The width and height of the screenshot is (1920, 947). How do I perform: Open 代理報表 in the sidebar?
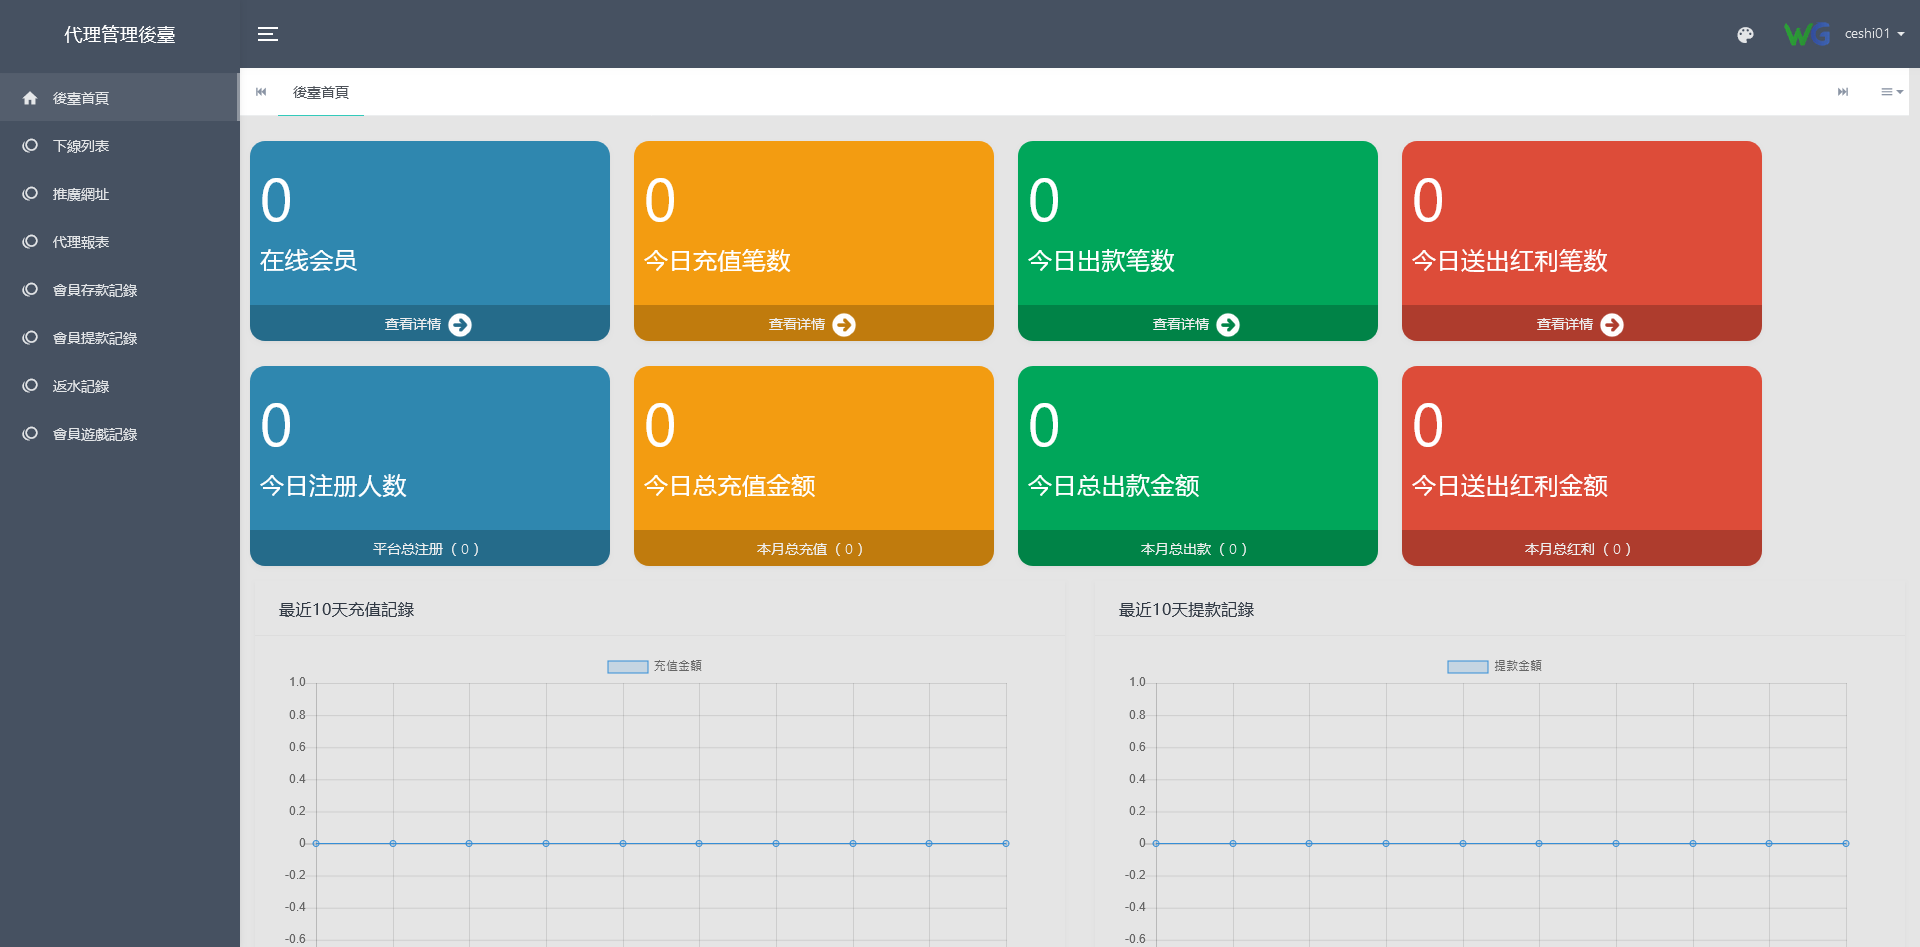[x=81, y=242]
